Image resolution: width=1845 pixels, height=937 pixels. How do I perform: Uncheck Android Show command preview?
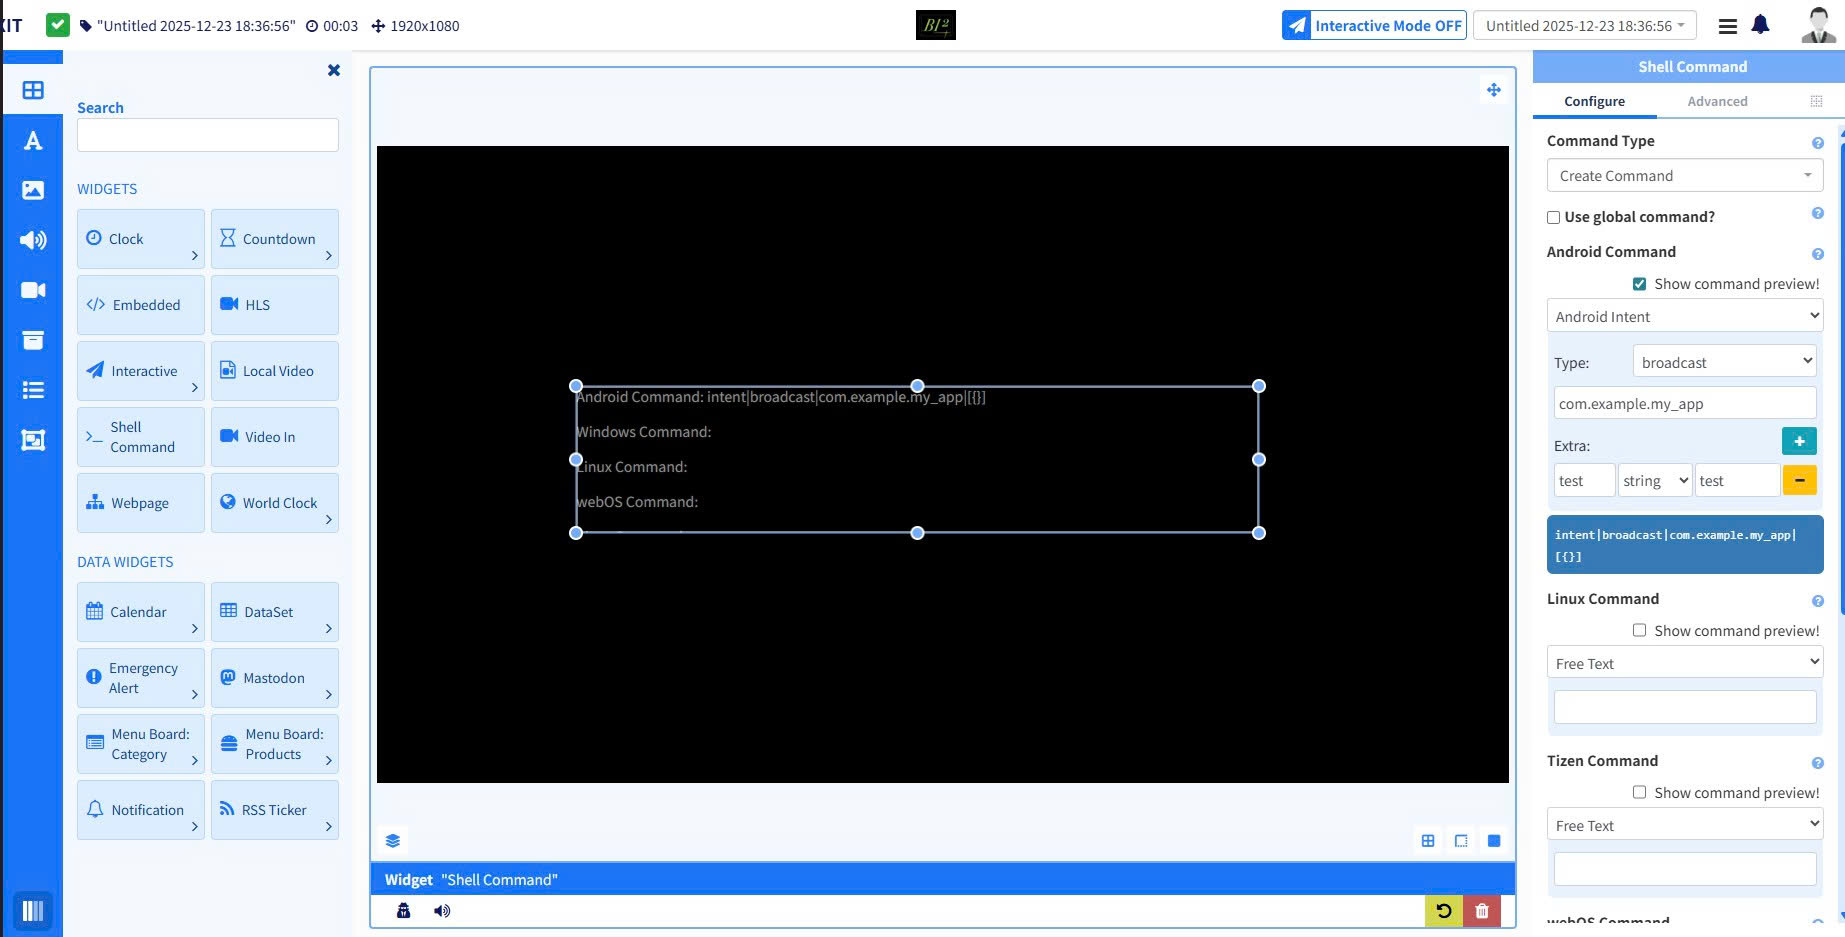(x=1639, y=284)
